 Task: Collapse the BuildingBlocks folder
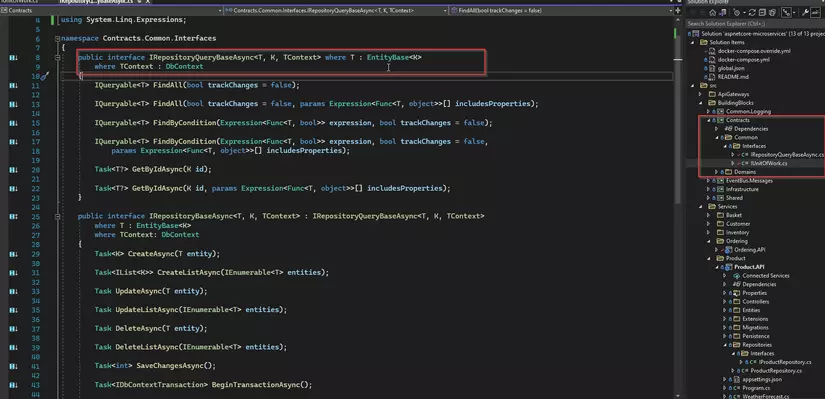click(700, 103)
